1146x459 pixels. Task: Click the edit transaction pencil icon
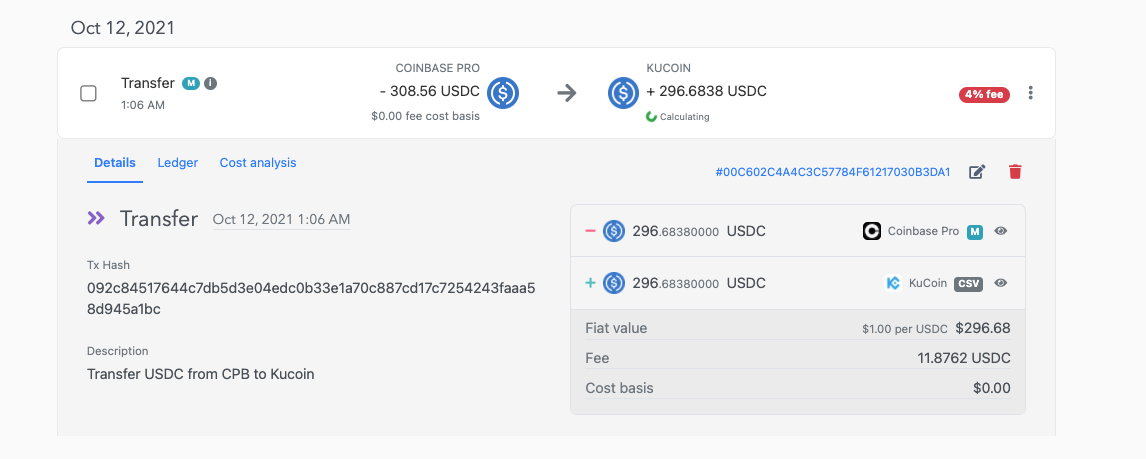point(977,172)
